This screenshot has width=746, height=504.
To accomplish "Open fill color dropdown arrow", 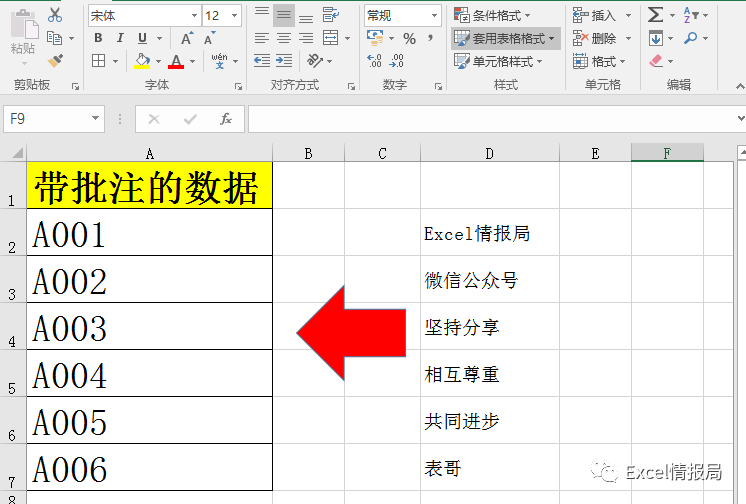I will (x=158, y=61).
